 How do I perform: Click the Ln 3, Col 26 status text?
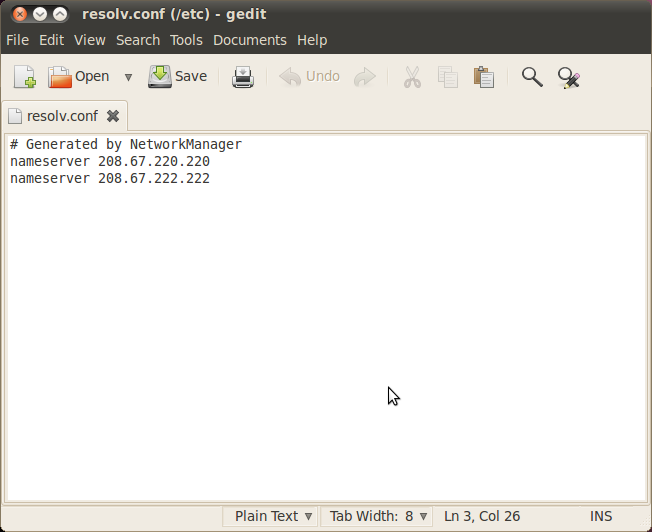point(482,516)
